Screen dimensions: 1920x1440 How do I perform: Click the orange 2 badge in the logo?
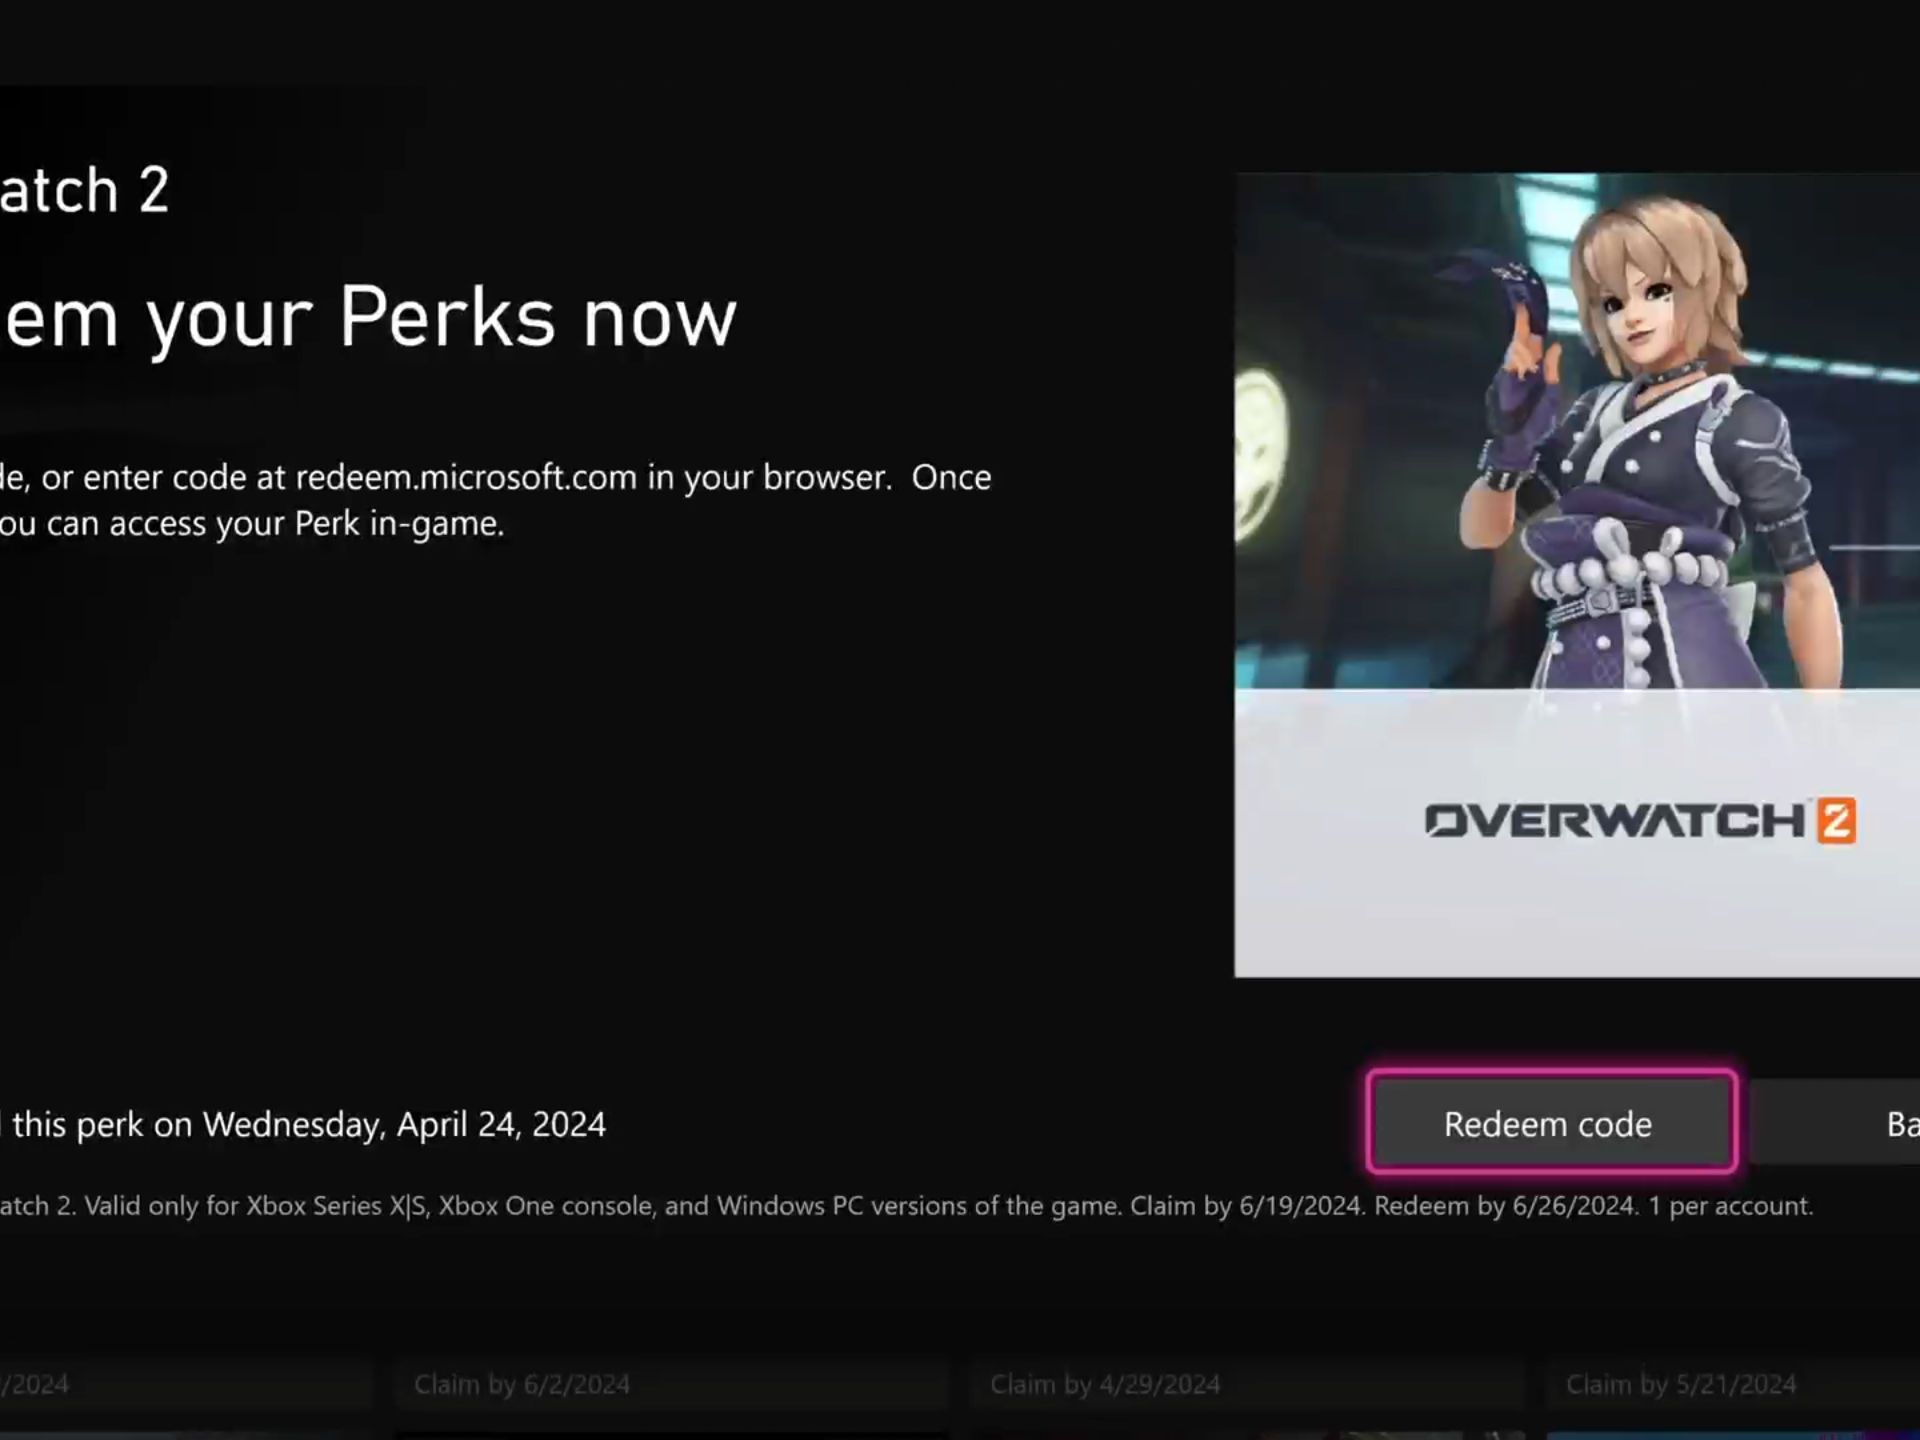1837,821
